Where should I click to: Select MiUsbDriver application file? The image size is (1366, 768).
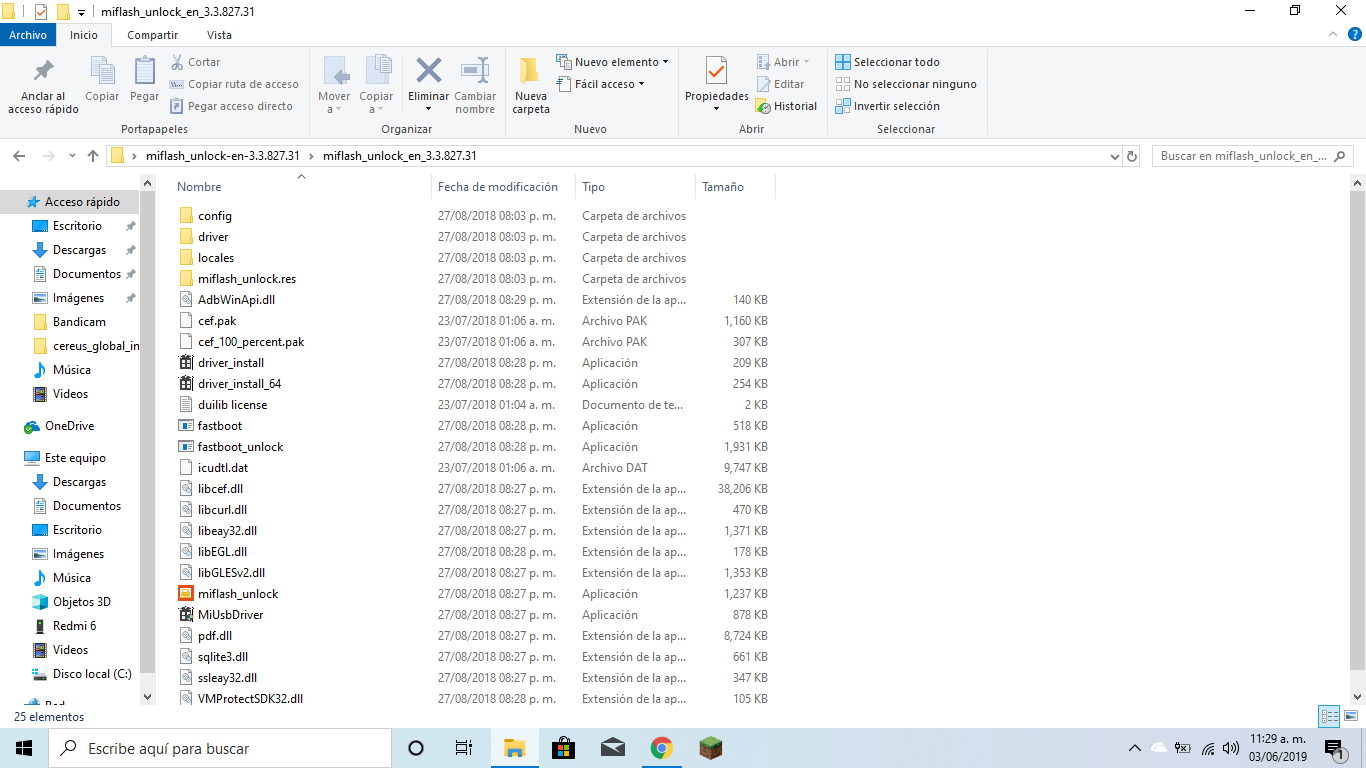pos(230,615)
